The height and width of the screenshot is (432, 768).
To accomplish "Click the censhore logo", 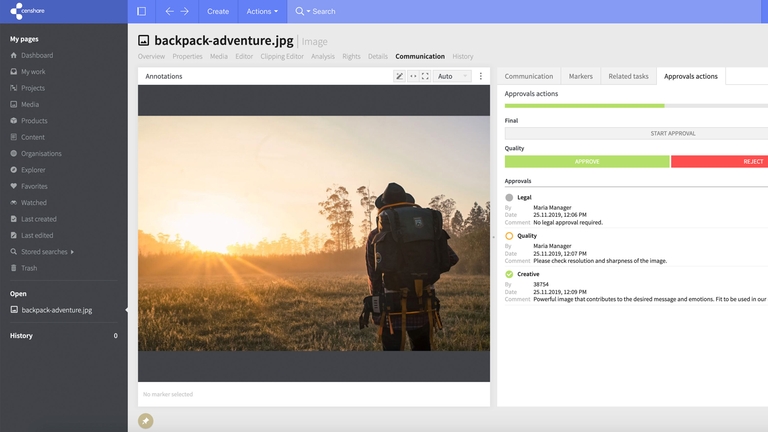I will click(27, 11).
